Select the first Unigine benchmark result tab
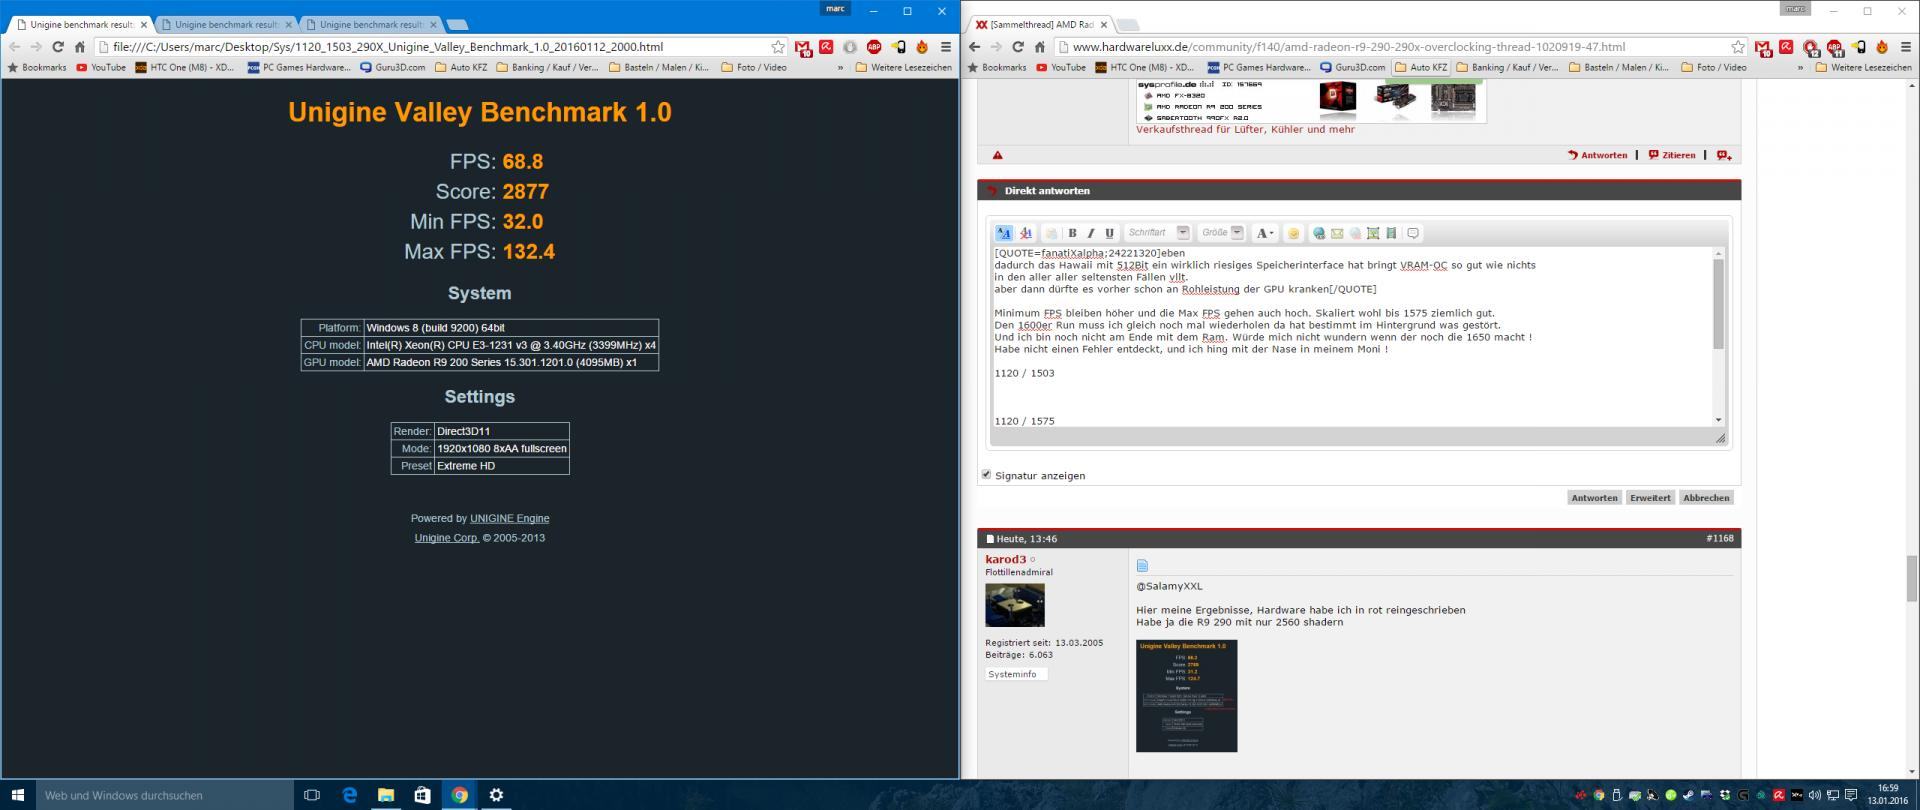Screen dimensions: 1920x810 pos(81,24)
